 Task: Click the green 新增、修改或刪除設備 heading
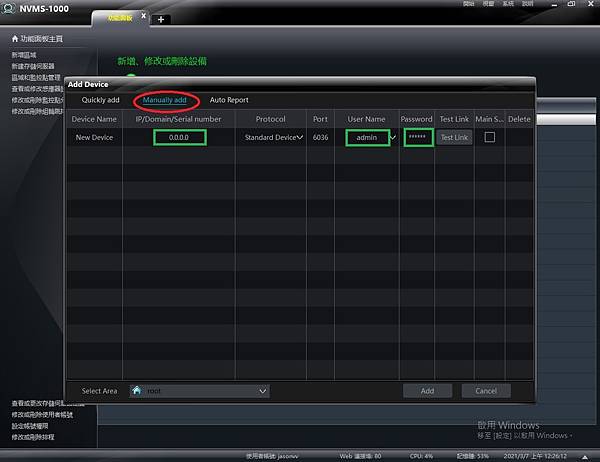pyautogui.click(x=162, y=61)
